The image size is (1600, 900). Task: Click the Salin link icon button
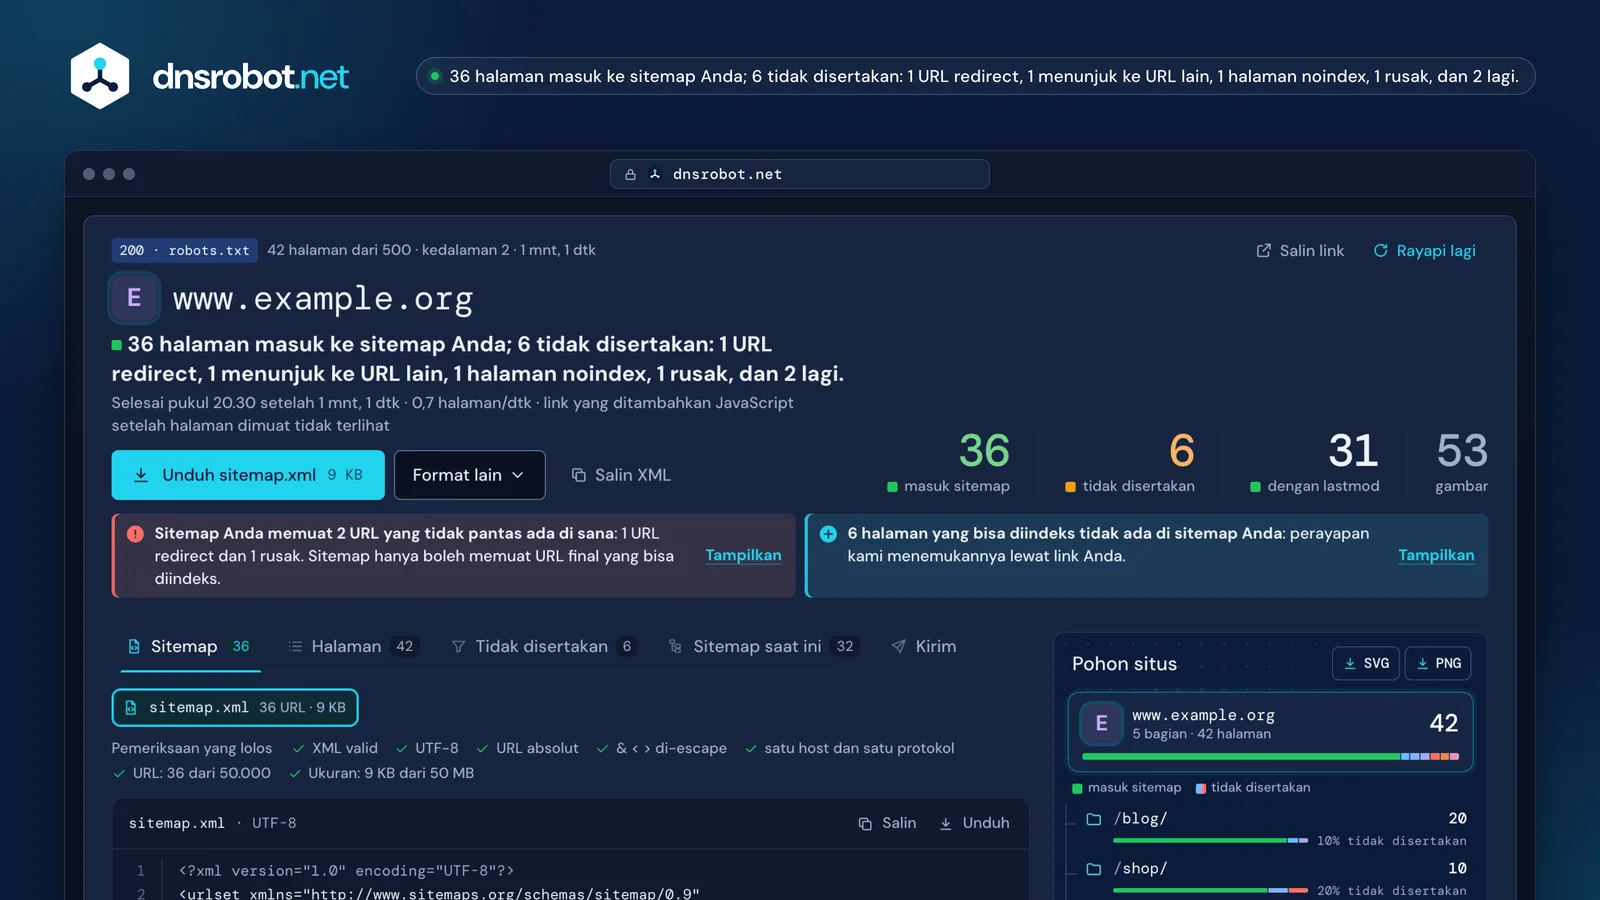[1300, 251]
